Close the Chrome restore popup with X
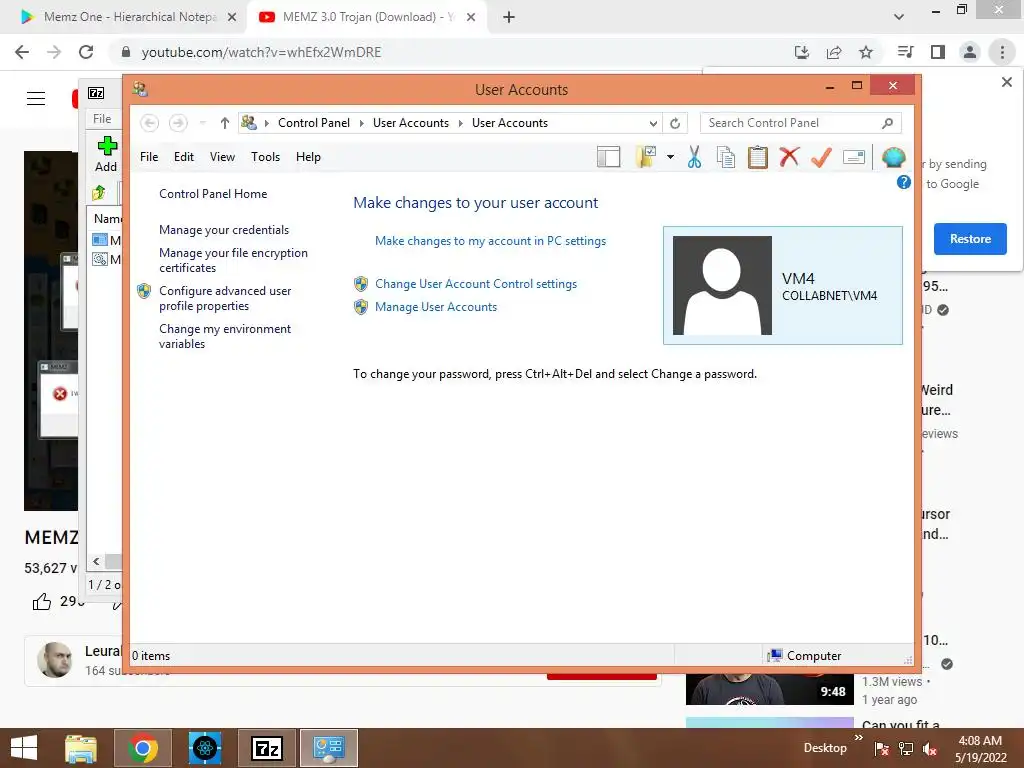Screen dimensions: 1024x768 tap(1006, 82)
